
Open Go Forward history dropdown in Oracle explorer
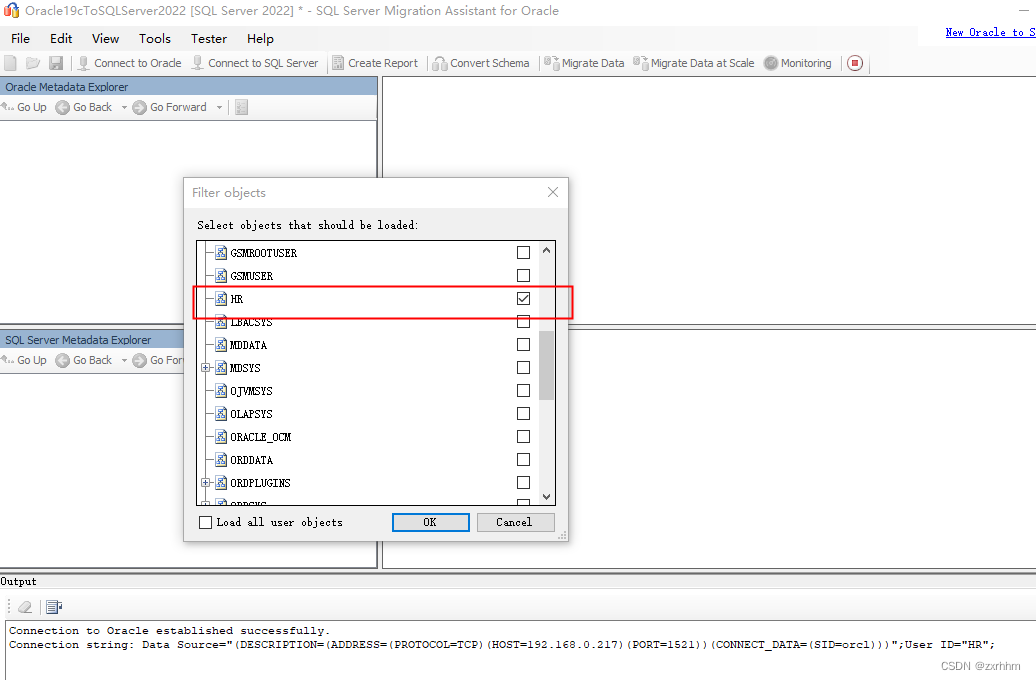point(219,107)
